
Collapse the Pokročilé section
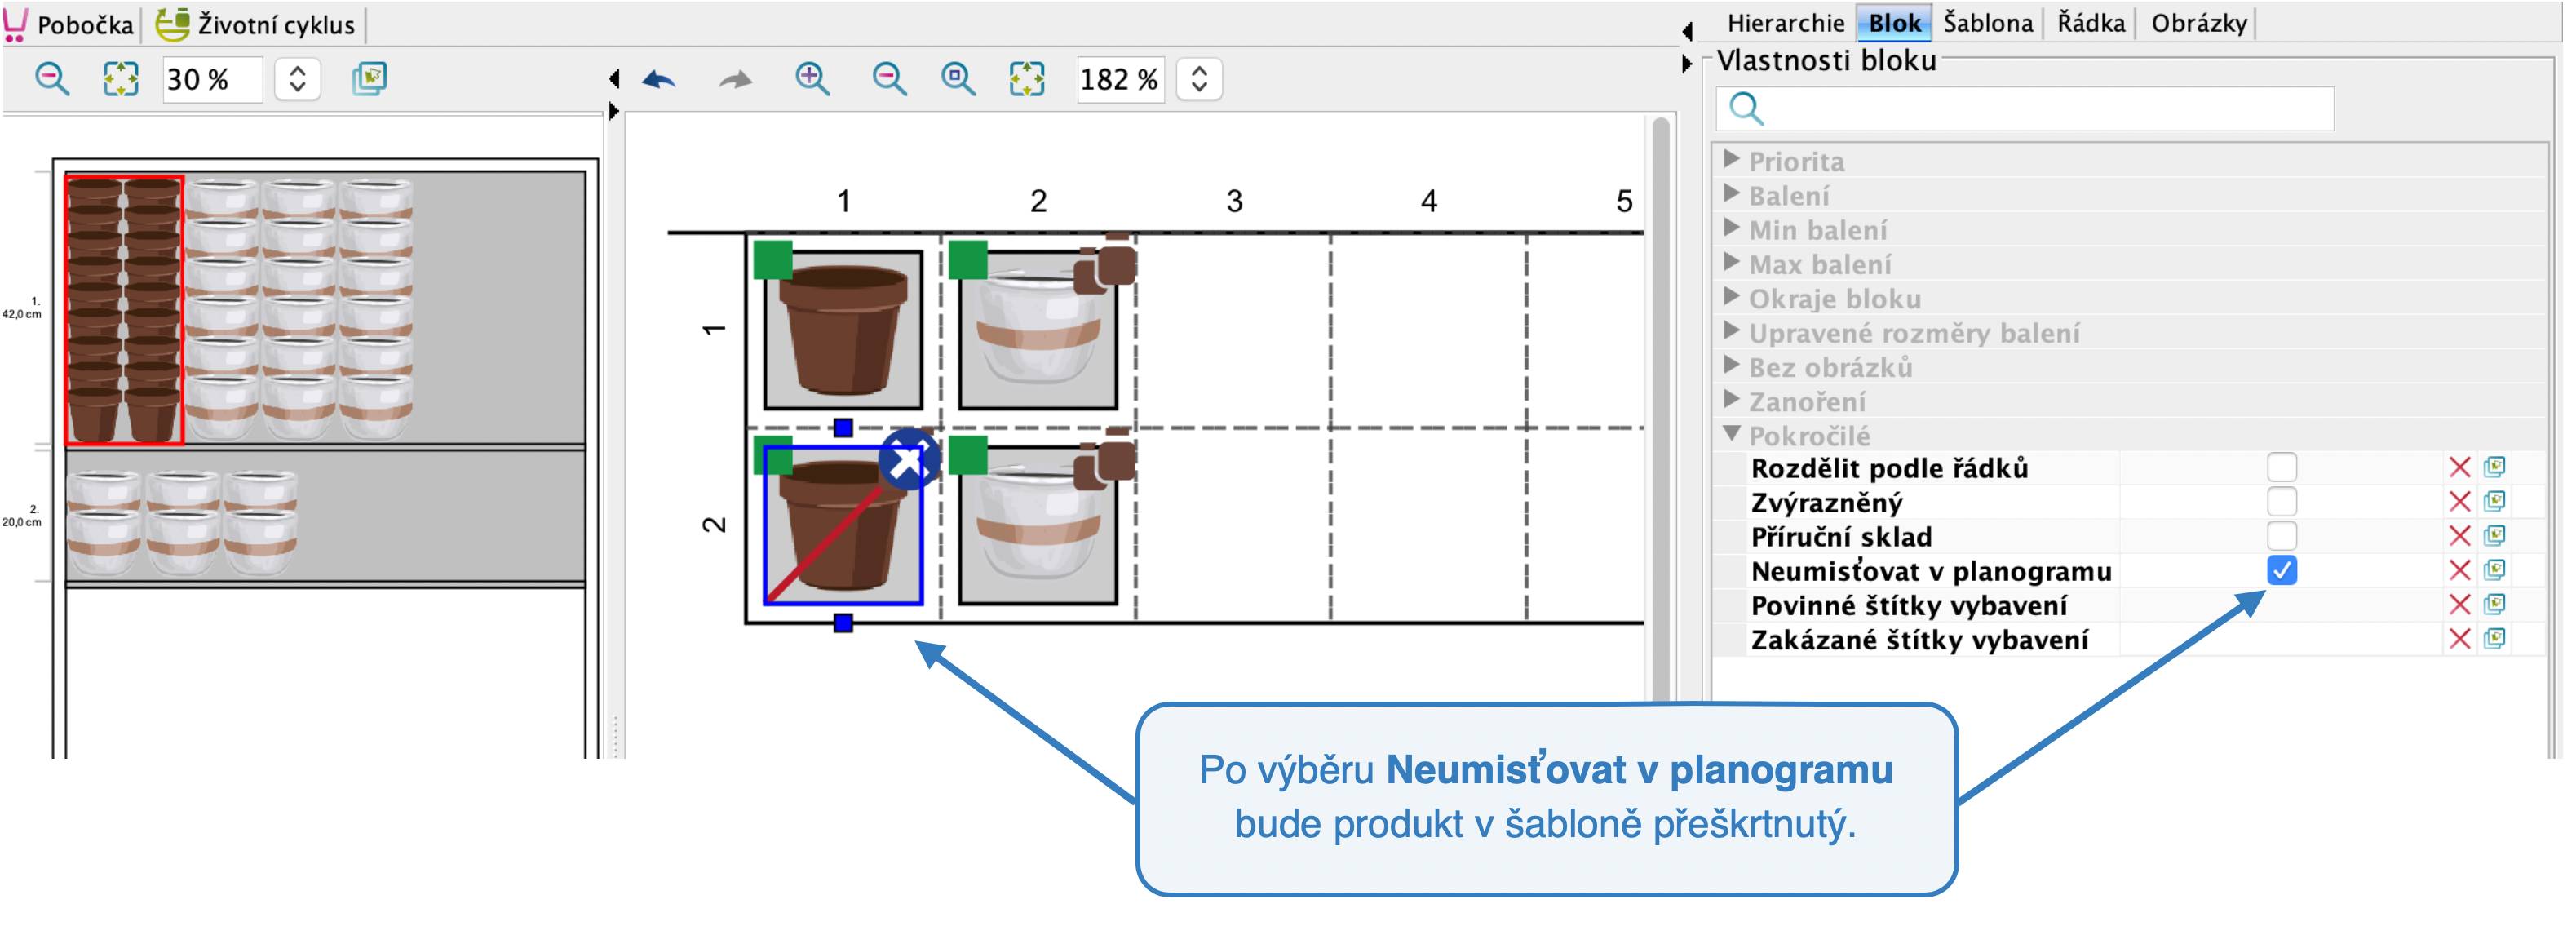coord(1731,434)
